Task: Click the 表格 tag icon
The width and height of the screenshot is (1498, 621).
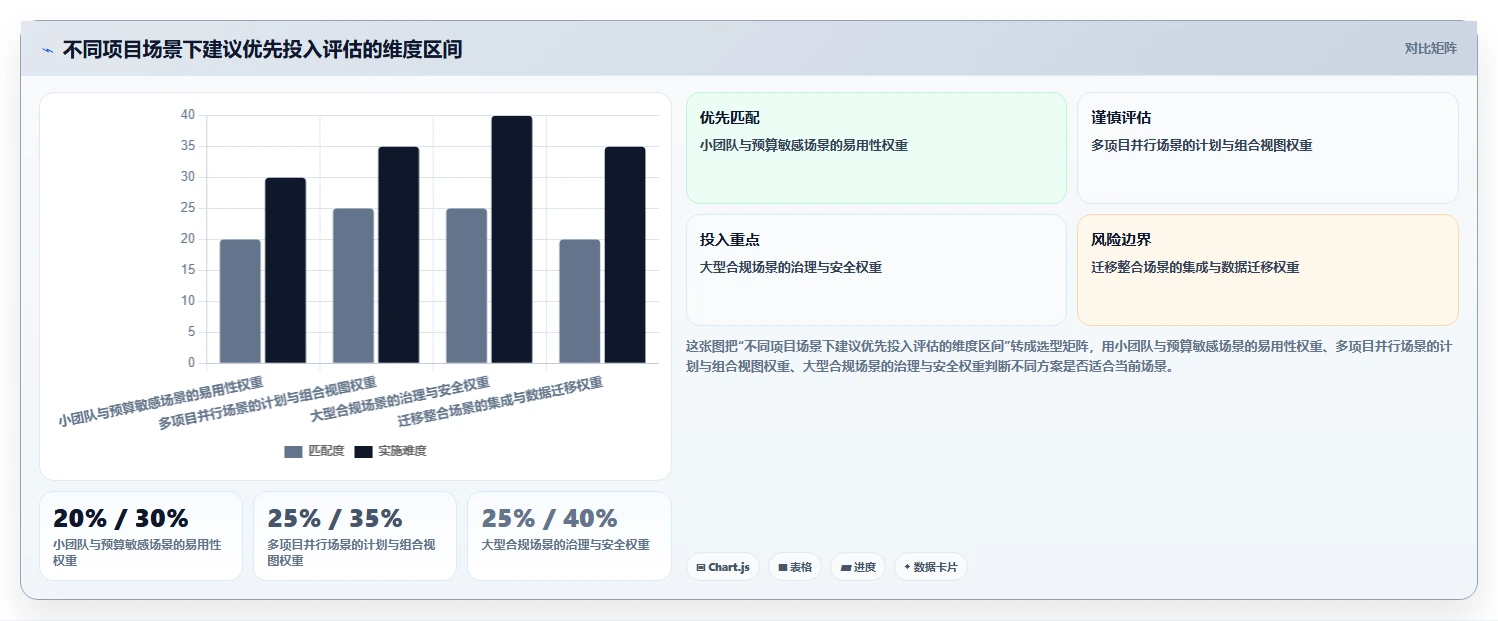Action: [x=783, y=567]
